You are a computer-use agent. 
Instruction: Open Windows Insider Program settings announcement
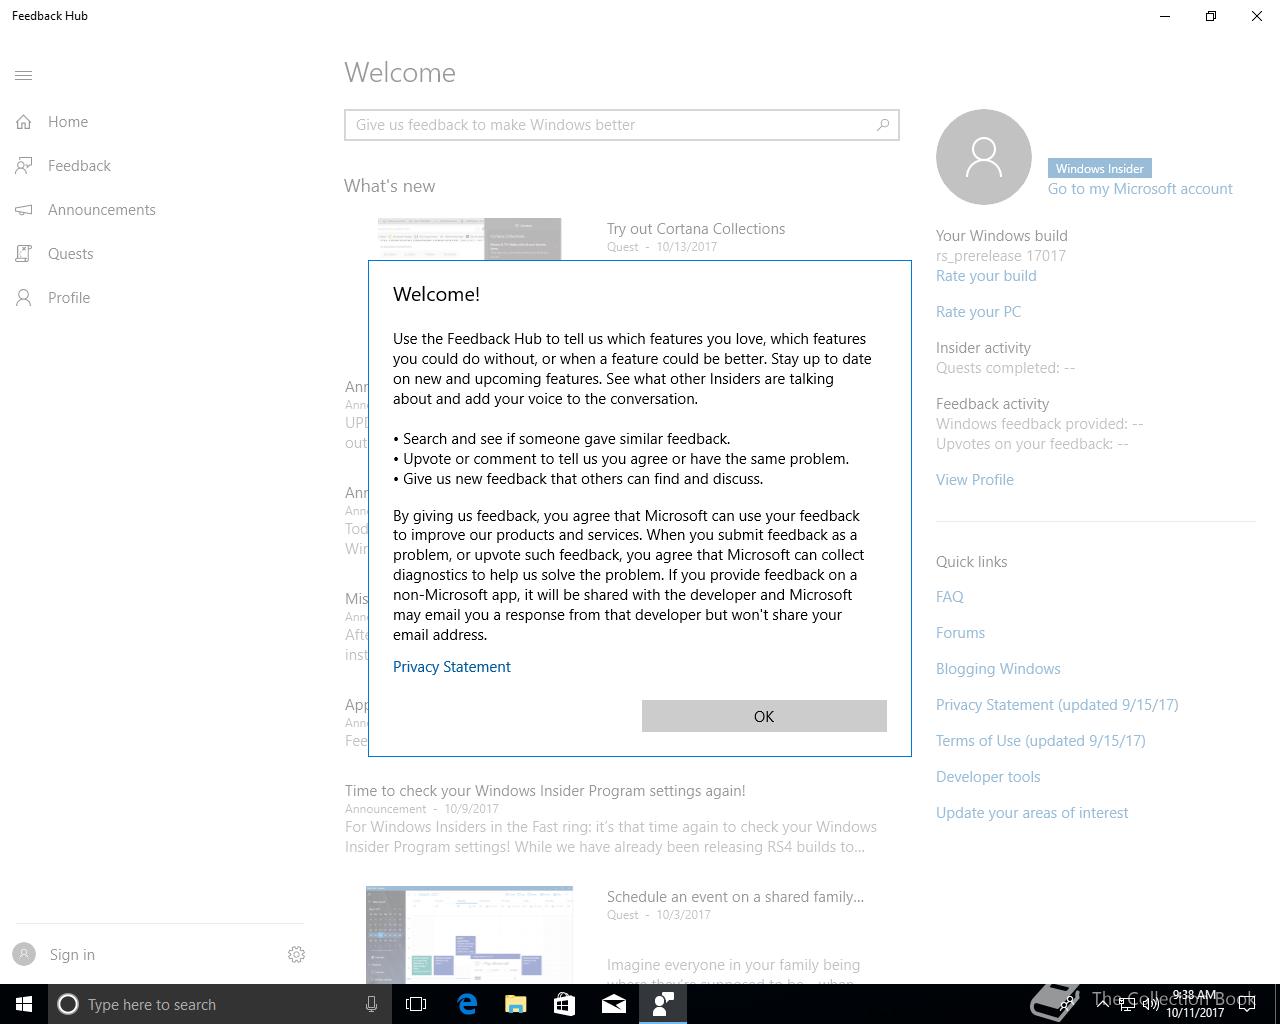(545, 791)
